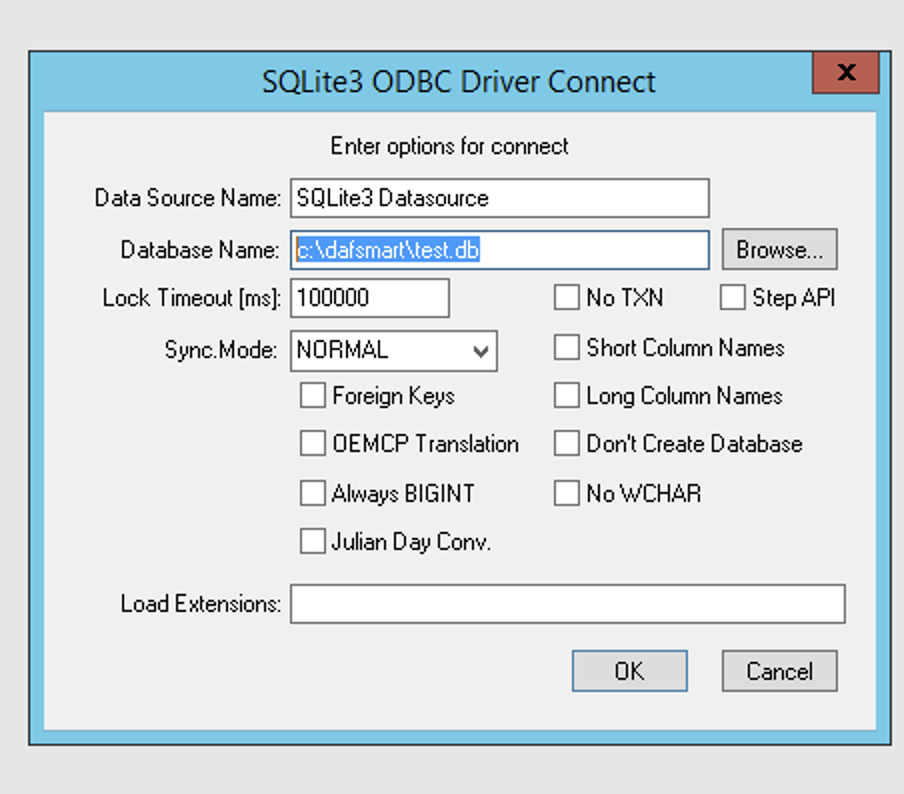The height and width of the screenshot is (794, 904).
Task: Click the 'Data Source Name:' label
Action: point(188,198)
